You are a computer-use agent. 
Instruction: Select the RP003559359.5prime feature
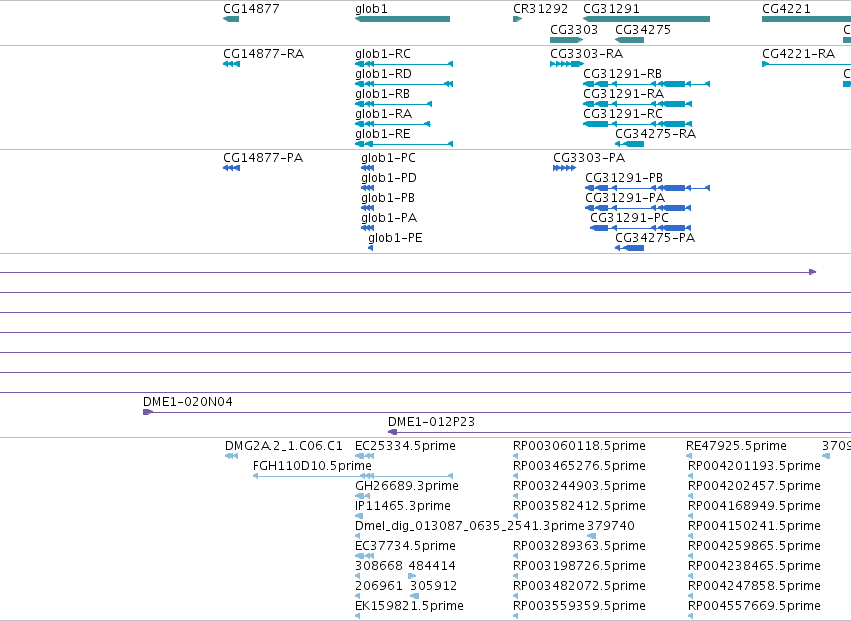pos(516,616)
